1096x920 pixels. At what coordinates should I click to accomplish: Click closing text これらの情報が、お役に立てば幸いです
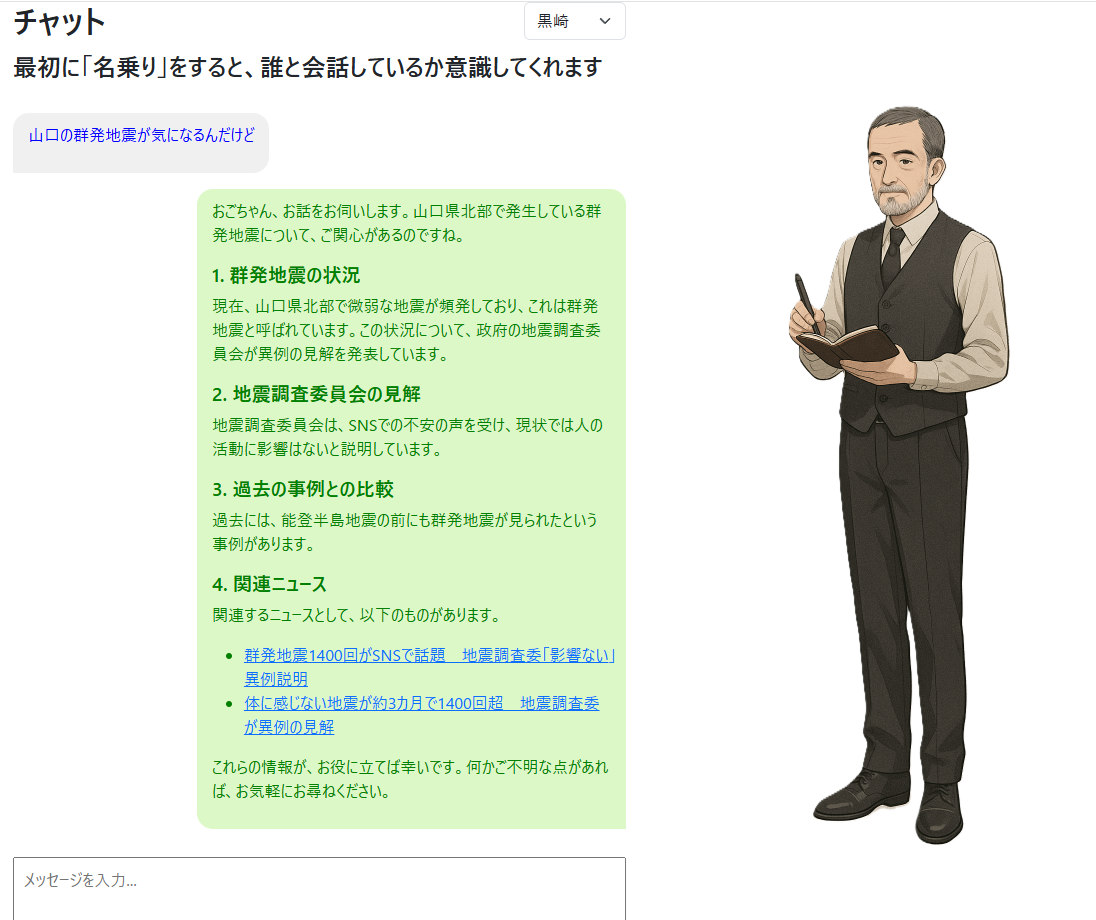click(x=410, y=779)
